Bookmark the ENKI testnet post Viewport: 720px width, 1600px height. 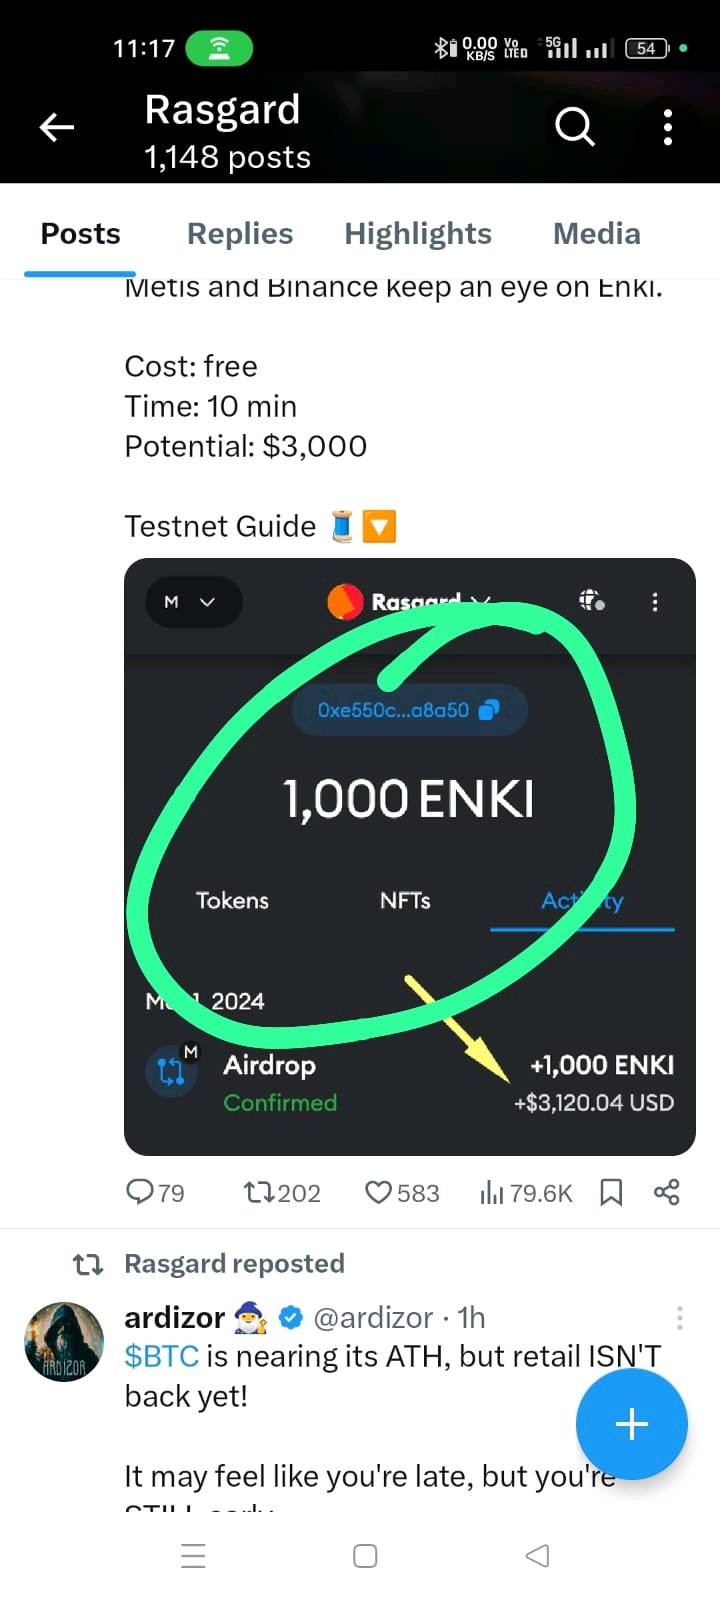point(611,1192)
